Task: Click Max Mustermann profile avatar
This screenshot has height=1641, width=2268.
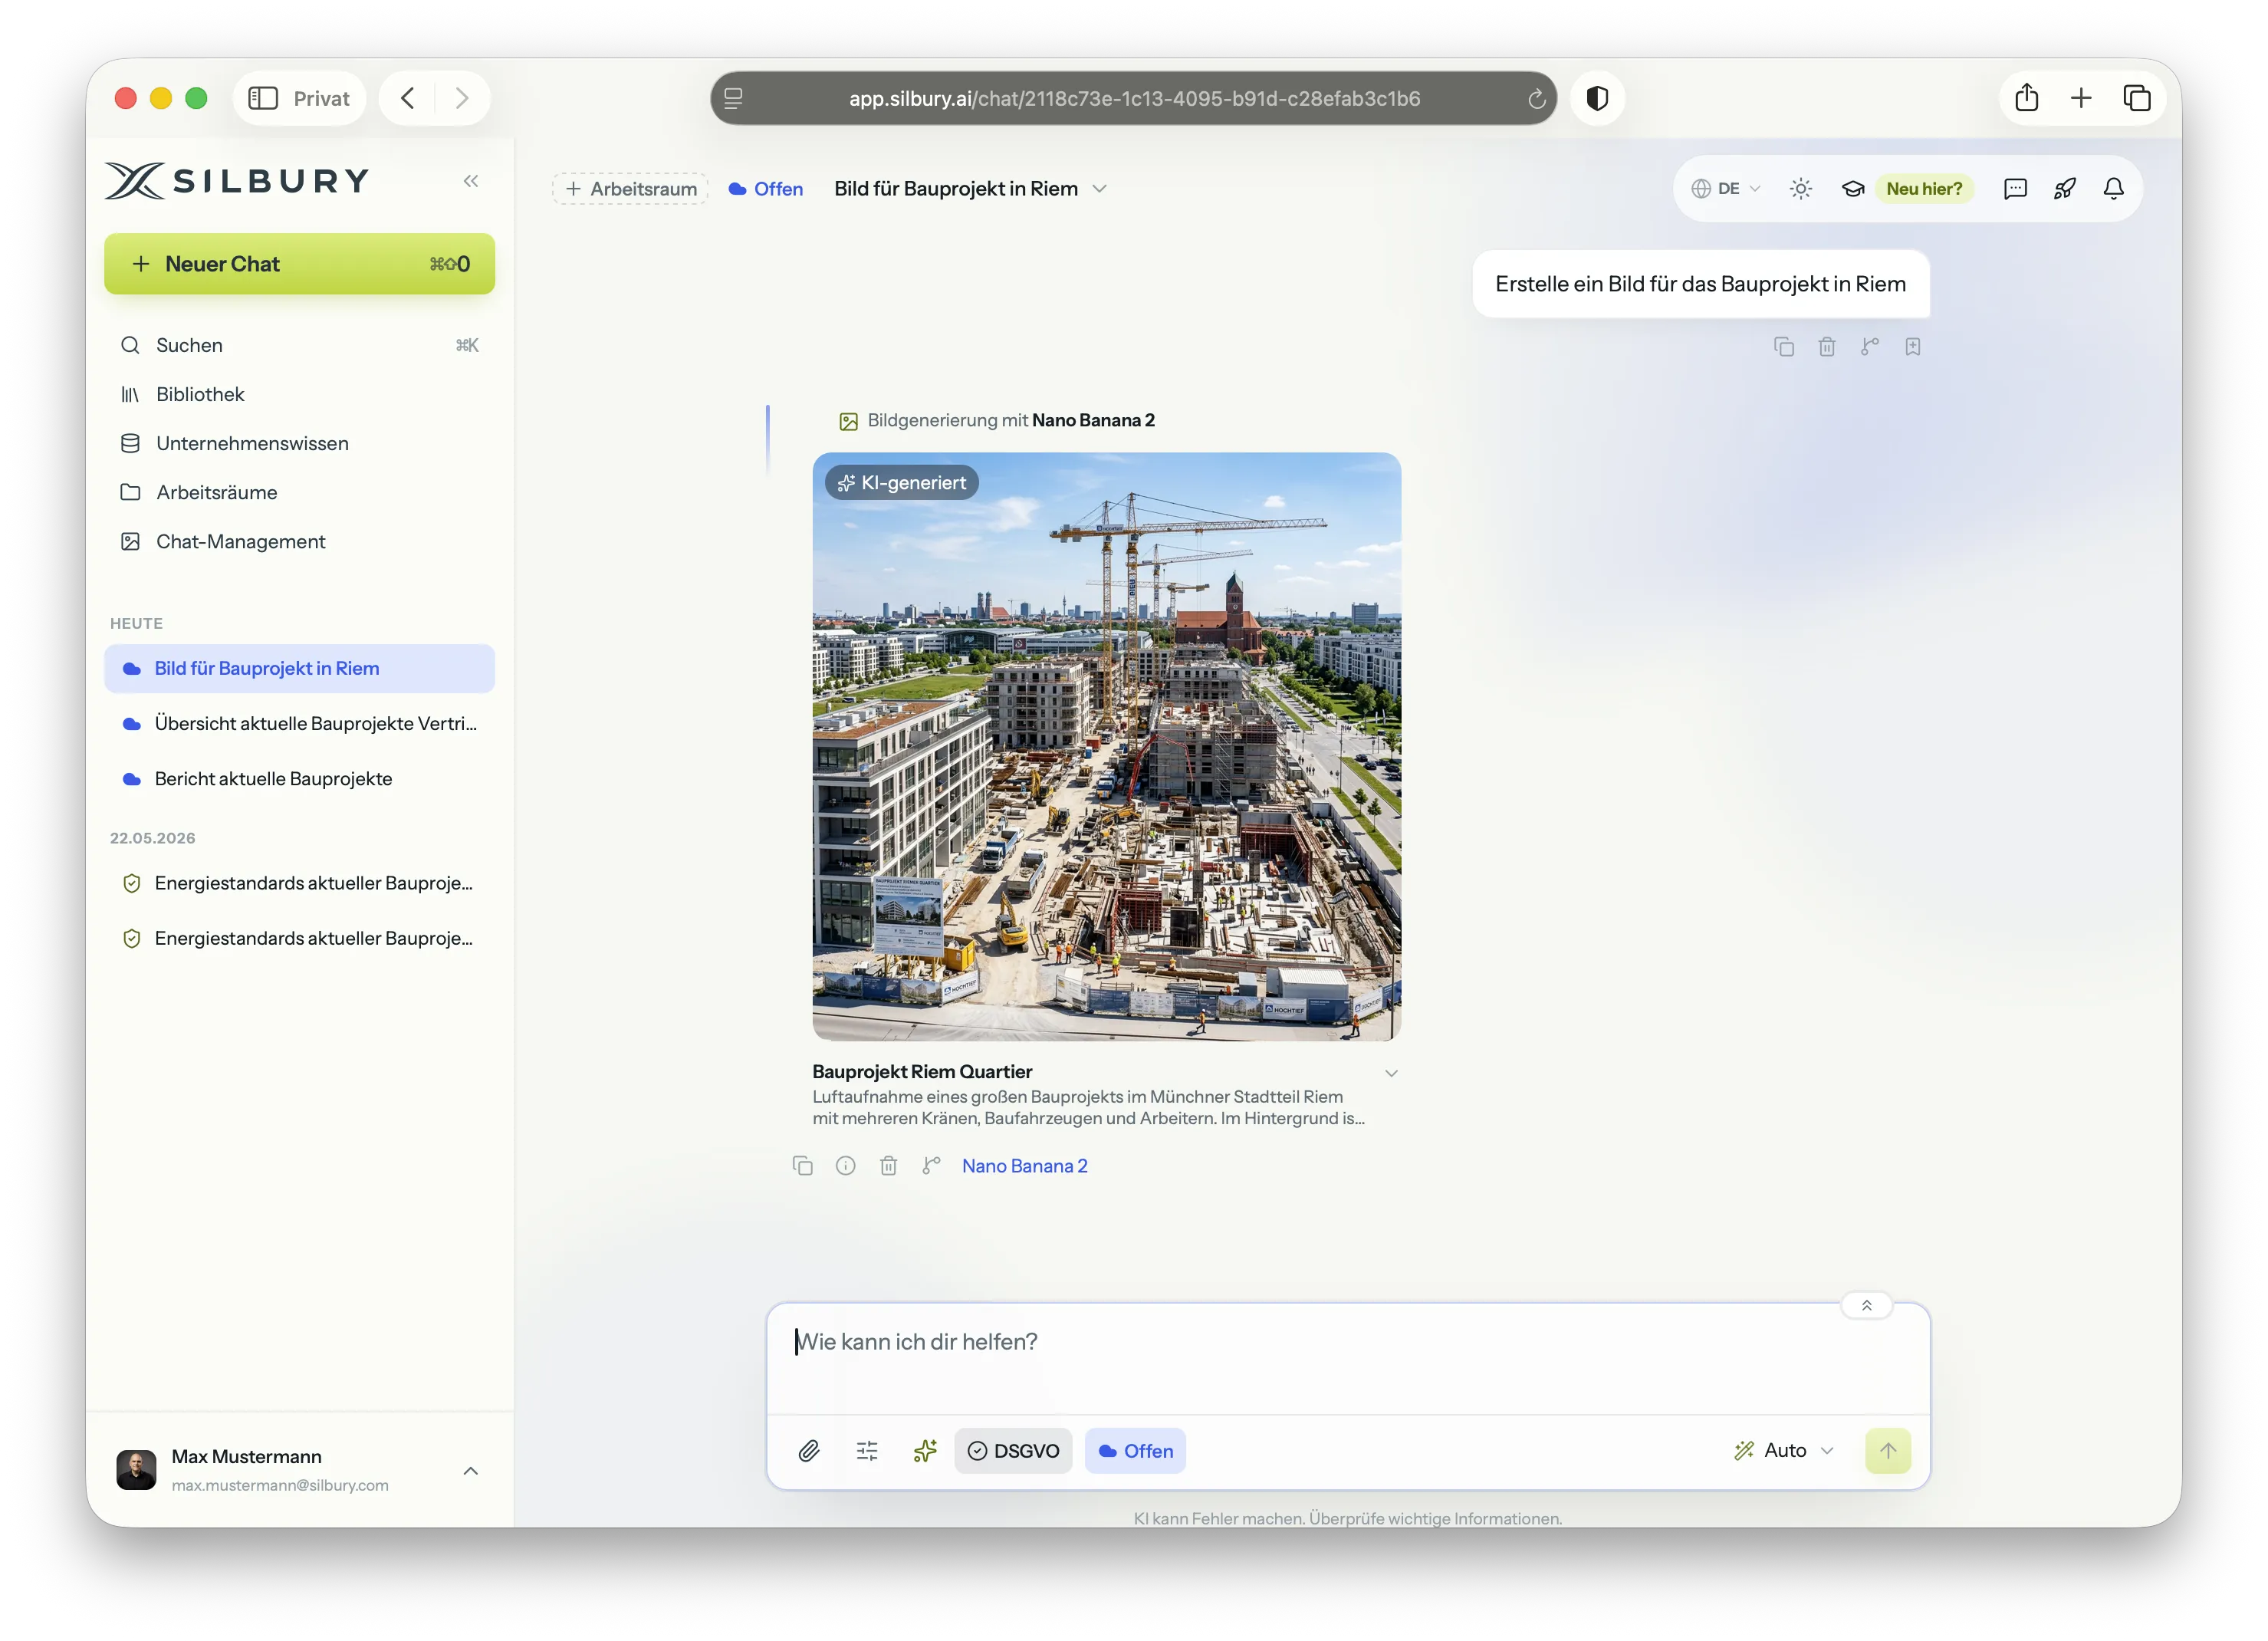Action: (x=136, y=1470)
